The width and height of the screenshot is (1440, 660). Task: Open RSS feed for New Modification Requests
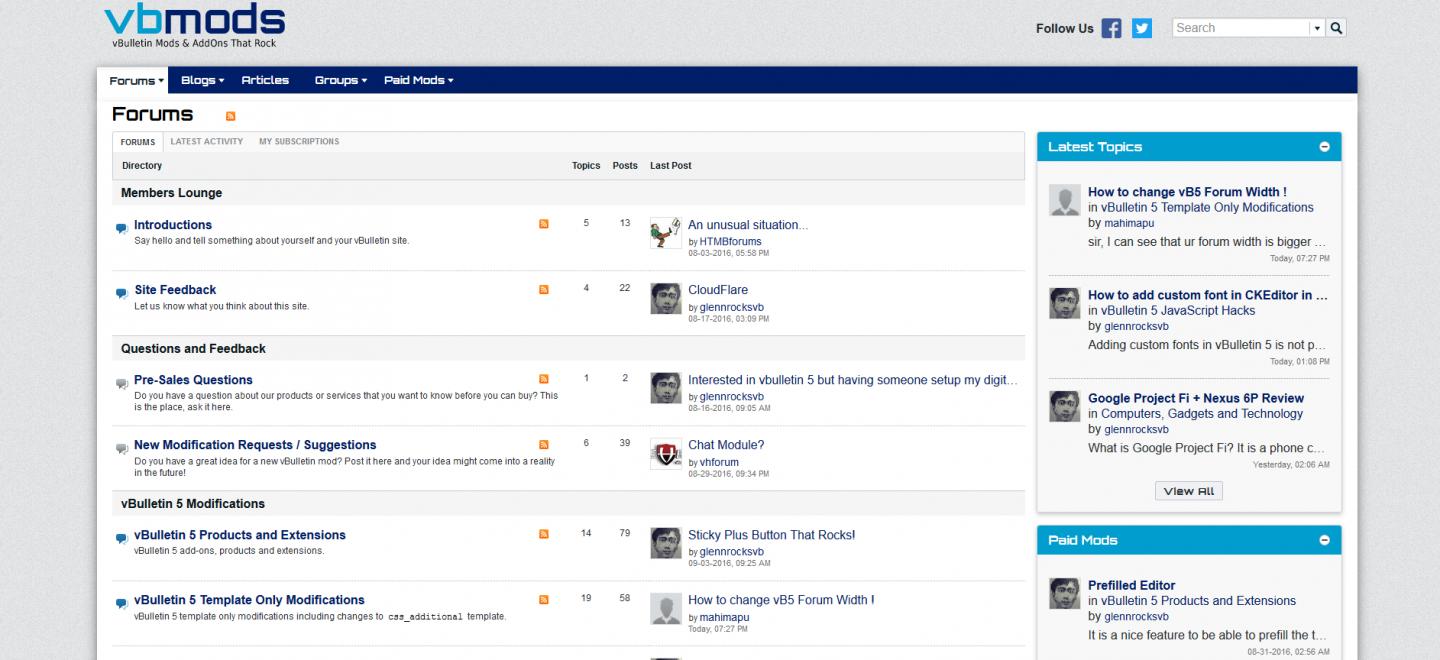tap(544, 444)
